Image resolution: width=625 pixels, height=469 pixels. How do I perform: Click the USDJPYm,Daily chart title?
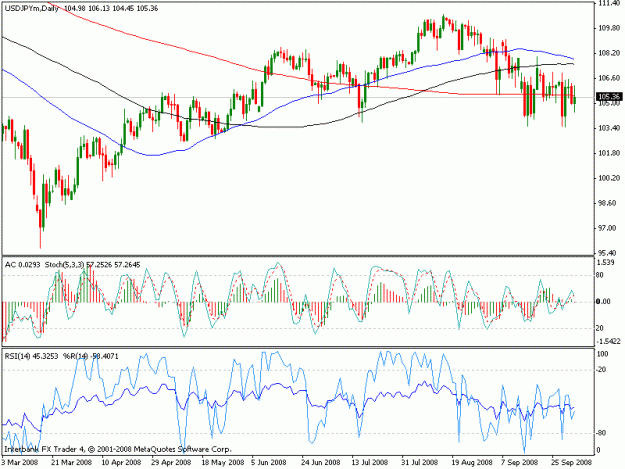[31, 8]
